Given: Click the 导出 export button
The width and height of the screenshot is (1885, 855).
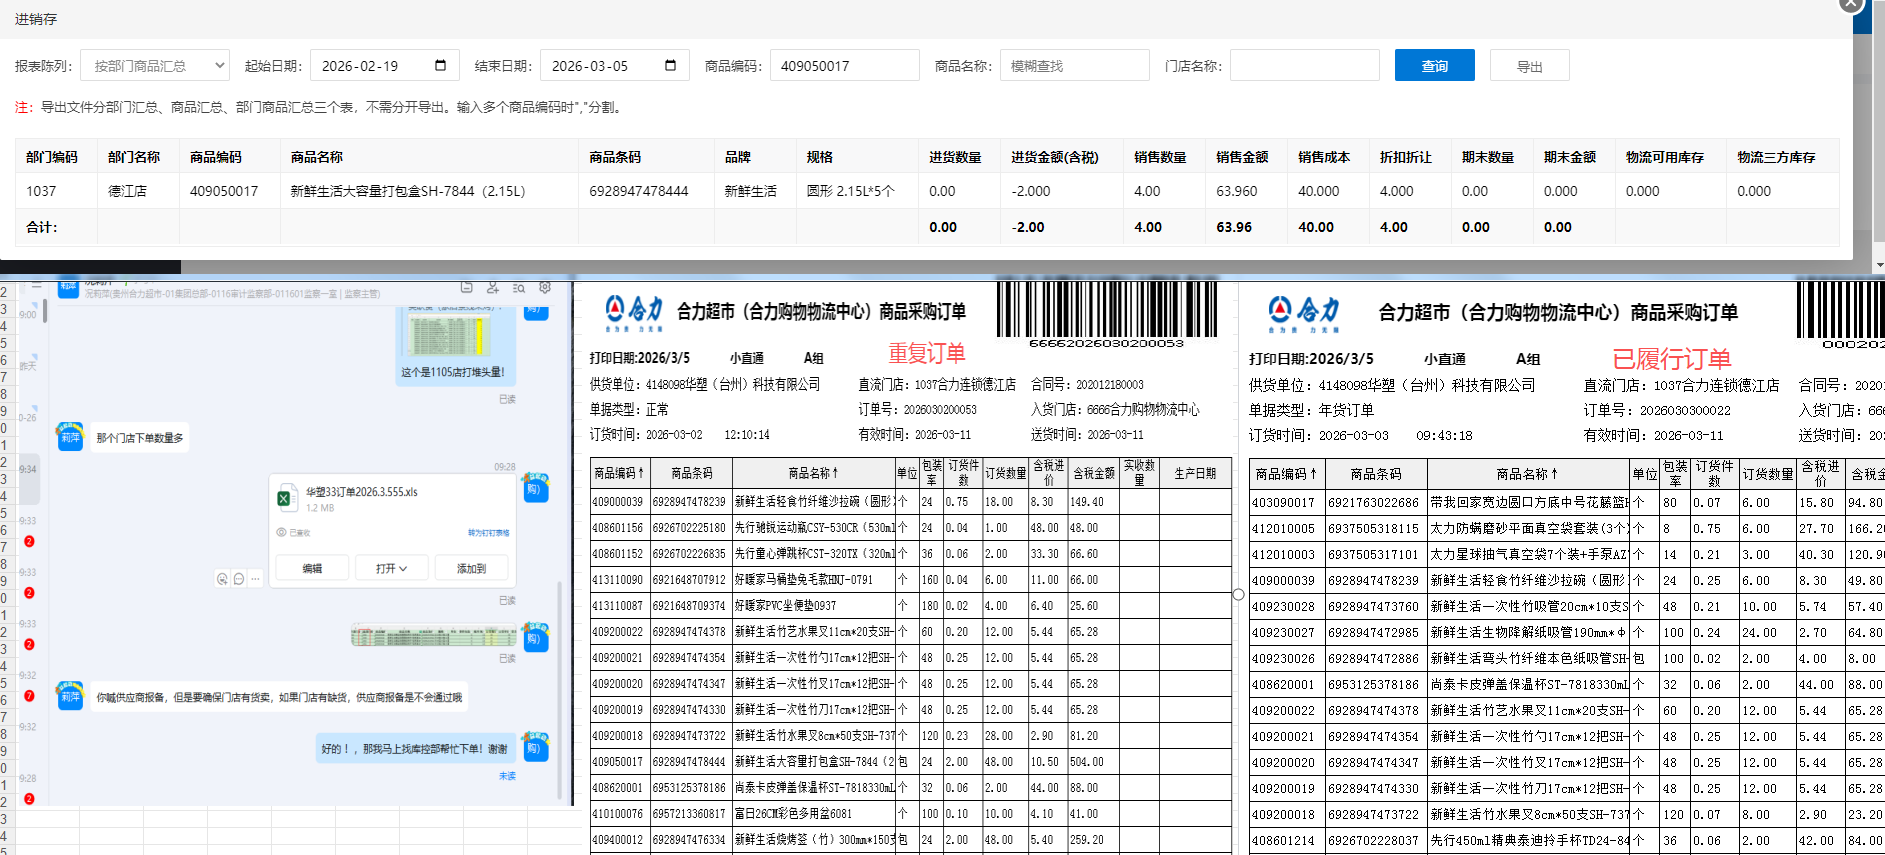Looking at the screenshot, I should 1529,66.
